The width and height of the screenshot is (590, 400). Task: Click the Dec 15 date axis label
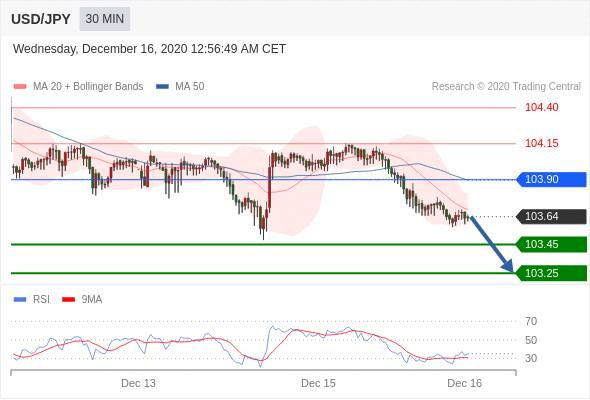[318, 383]
